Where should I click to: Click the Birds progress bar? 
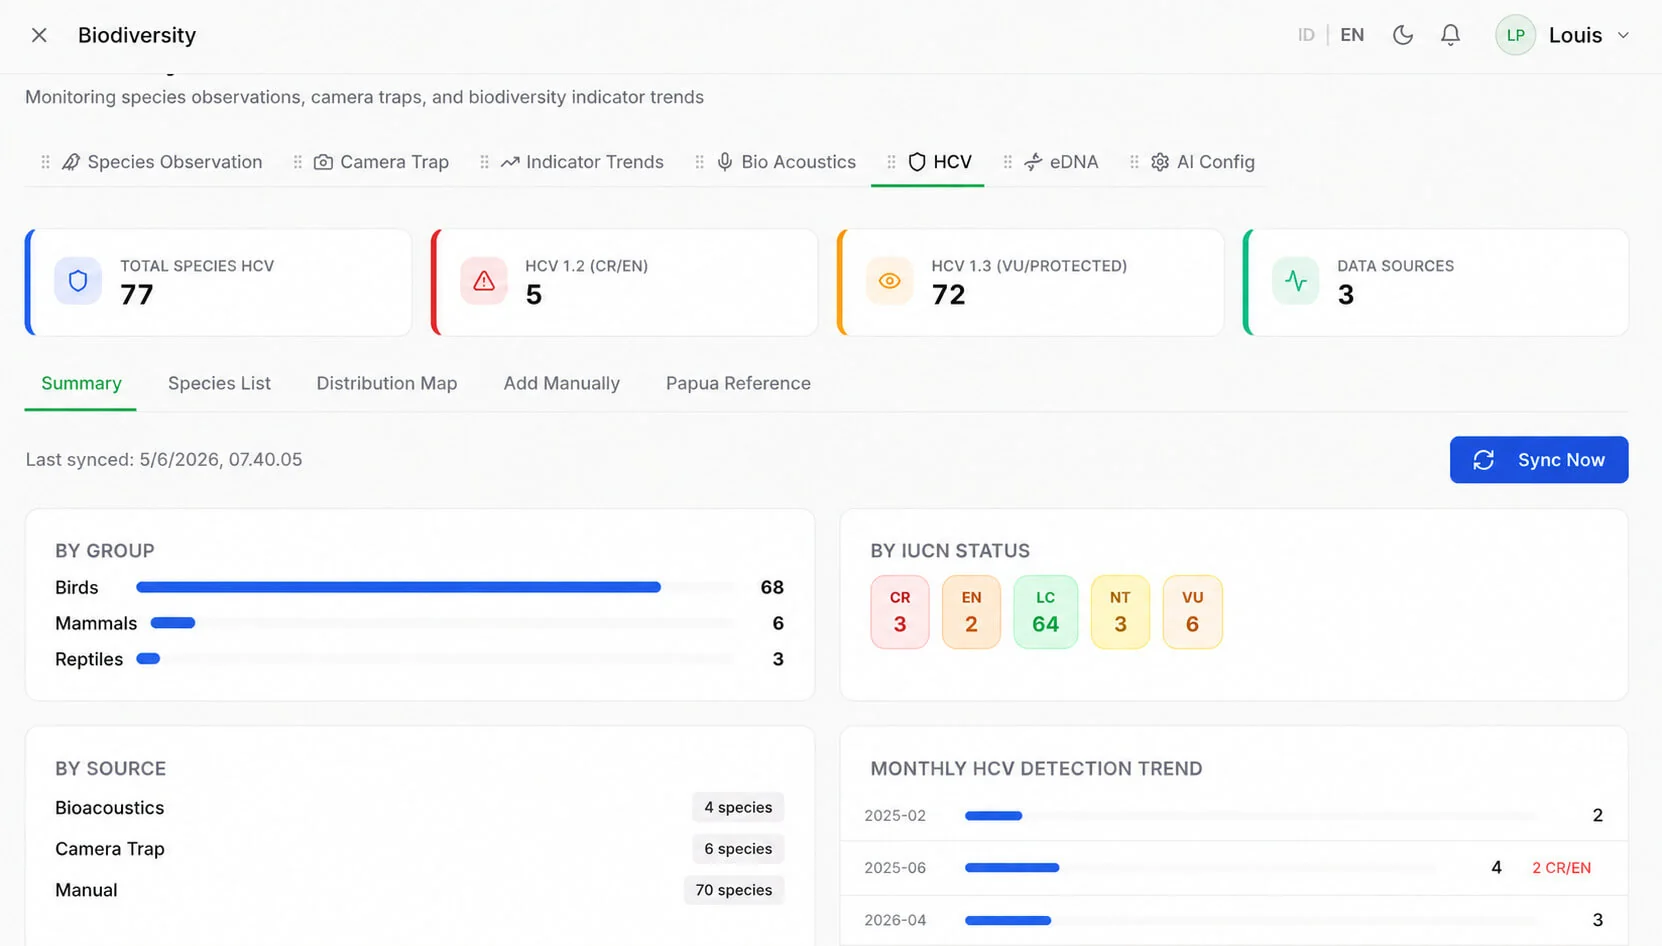[x=435, y=587]
